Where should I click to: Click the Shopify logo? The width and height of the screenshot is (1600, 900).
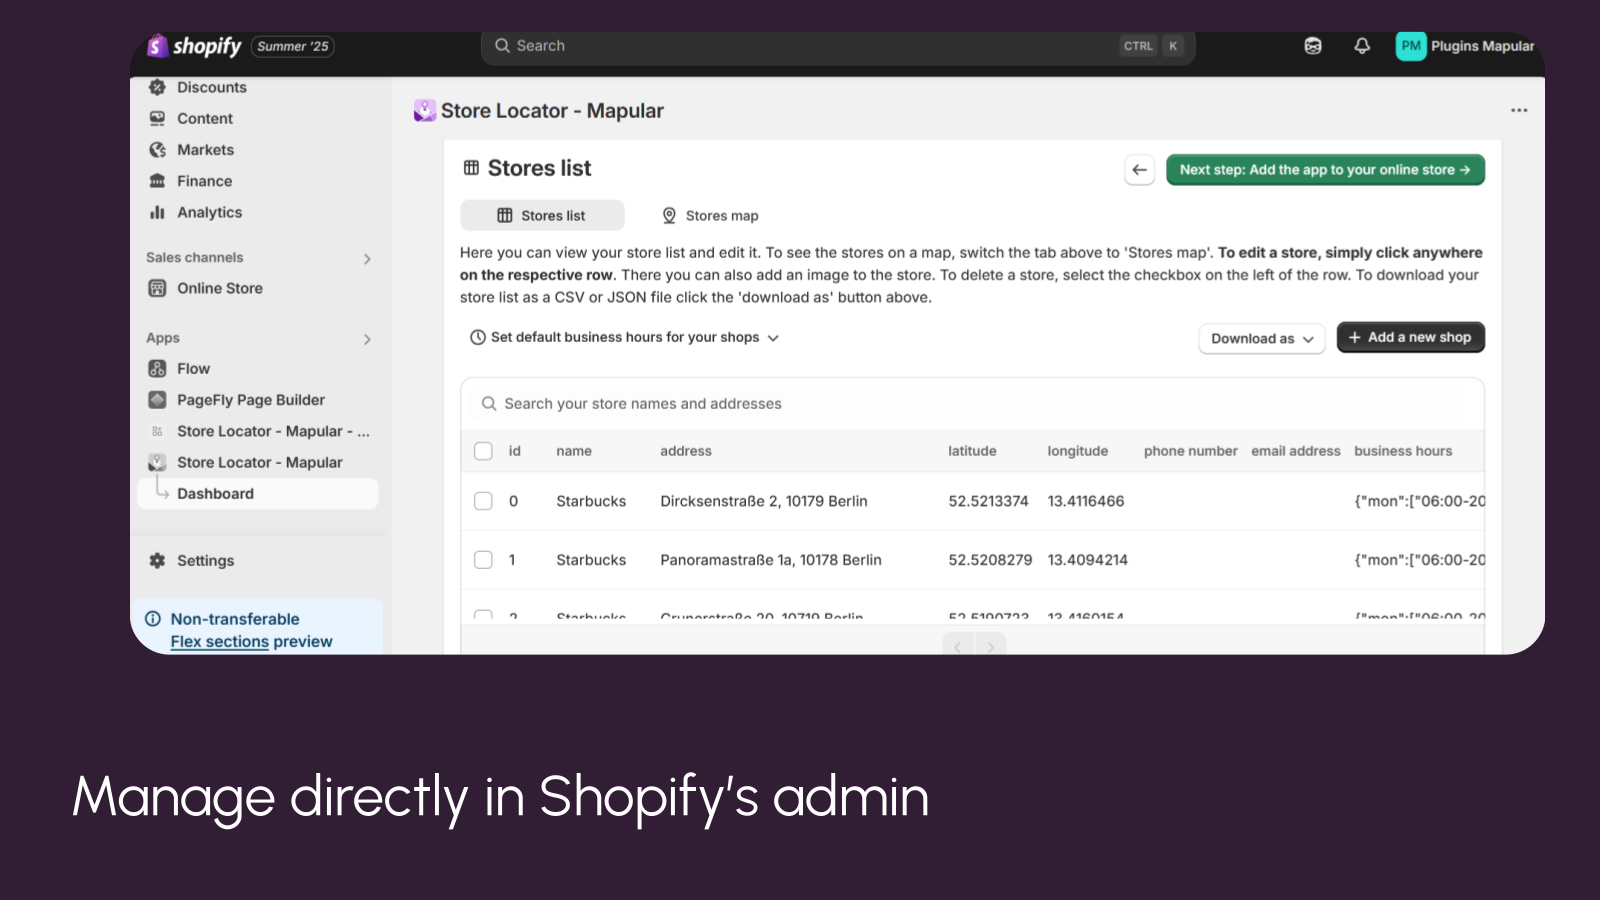[195, 46]
